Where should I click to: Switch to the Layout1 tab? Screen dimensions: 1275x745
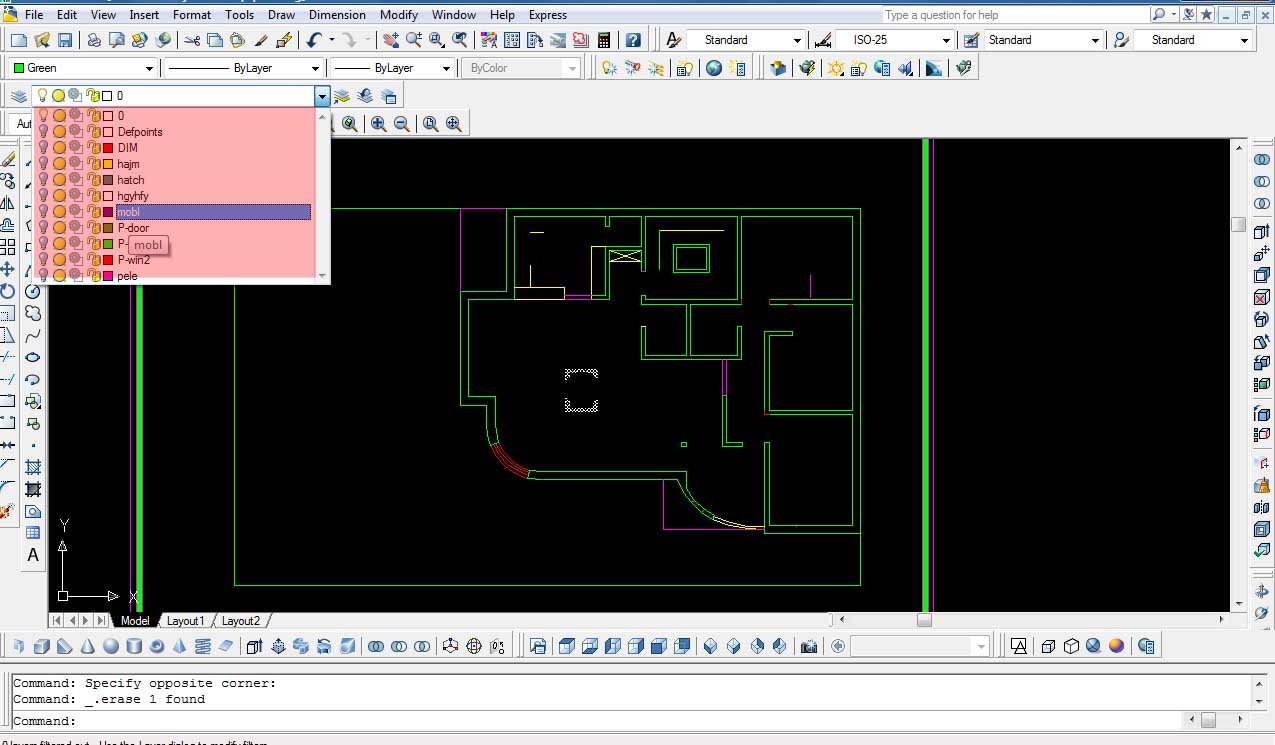click(185, 621)
